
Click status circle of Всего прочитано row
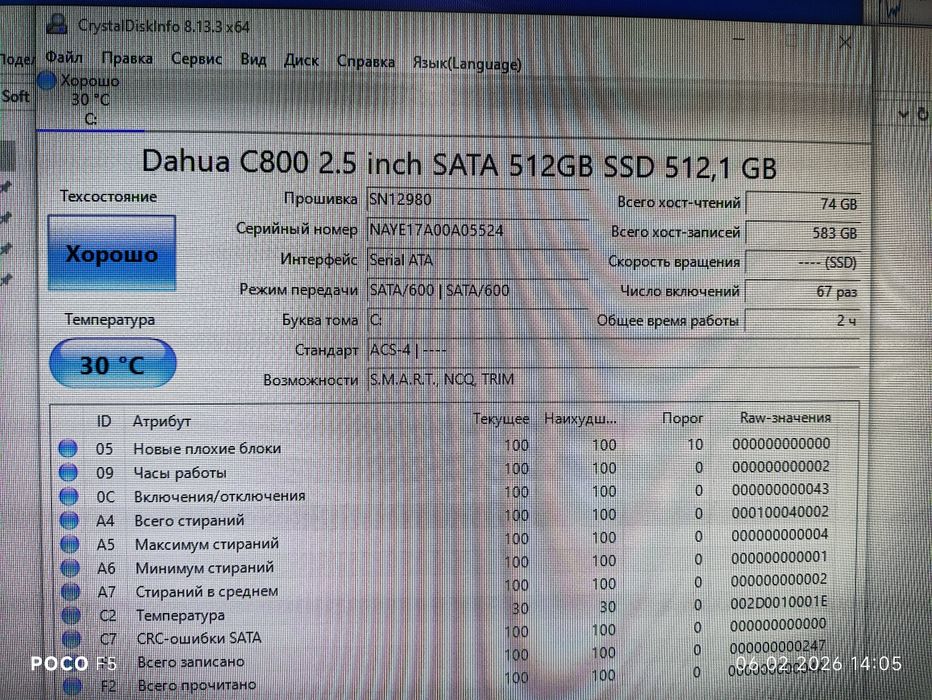pyautogui.click(x=73, y=686)
